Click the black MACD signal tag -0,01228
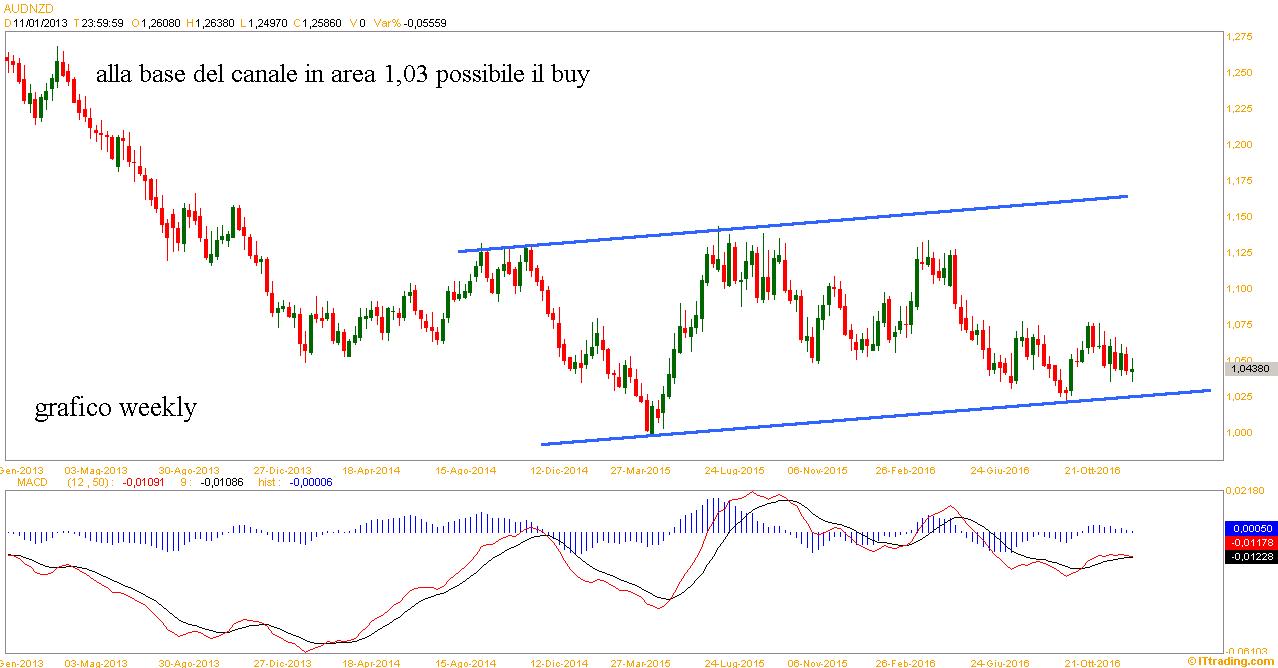This screenshot has width=1278, height=668. 1249,557
